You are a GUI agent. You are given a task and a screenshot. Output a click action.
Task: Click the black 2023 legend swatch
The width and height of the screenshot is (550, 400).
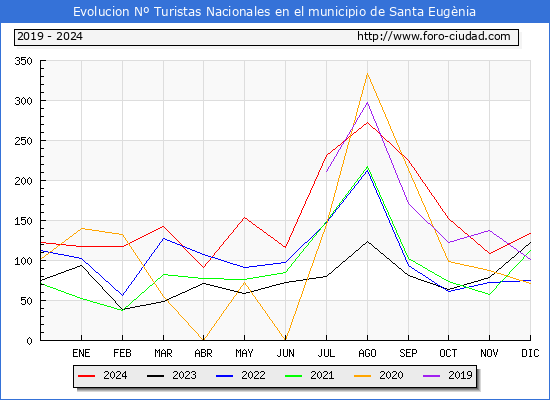(x=155, y=376)
